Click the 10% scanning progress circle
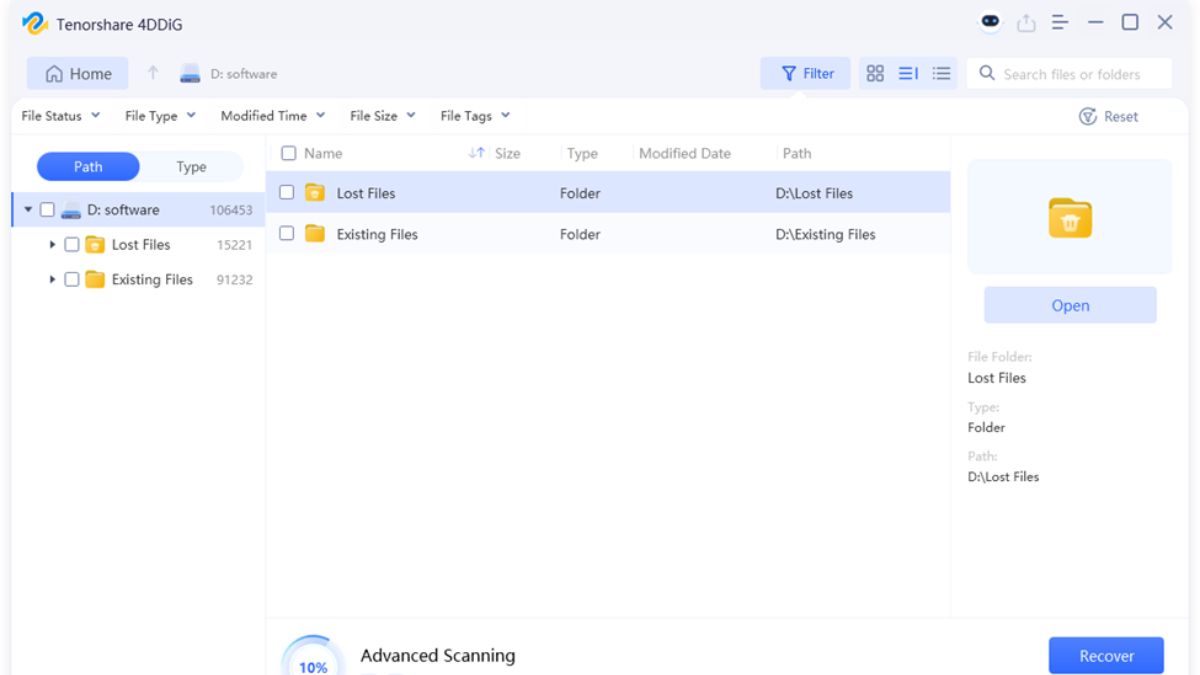Screen dimensions: 1200x675 tap(313, 657)
